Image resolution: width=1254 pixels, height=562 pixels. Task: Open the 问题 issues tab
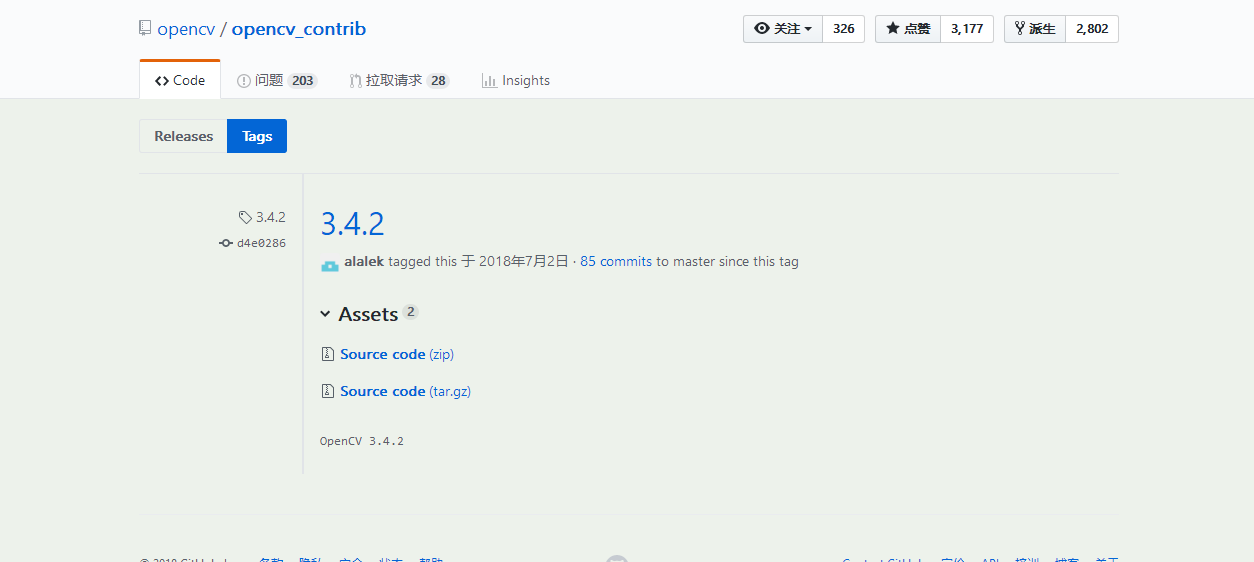pyautogui.click(x=277, y=81)
